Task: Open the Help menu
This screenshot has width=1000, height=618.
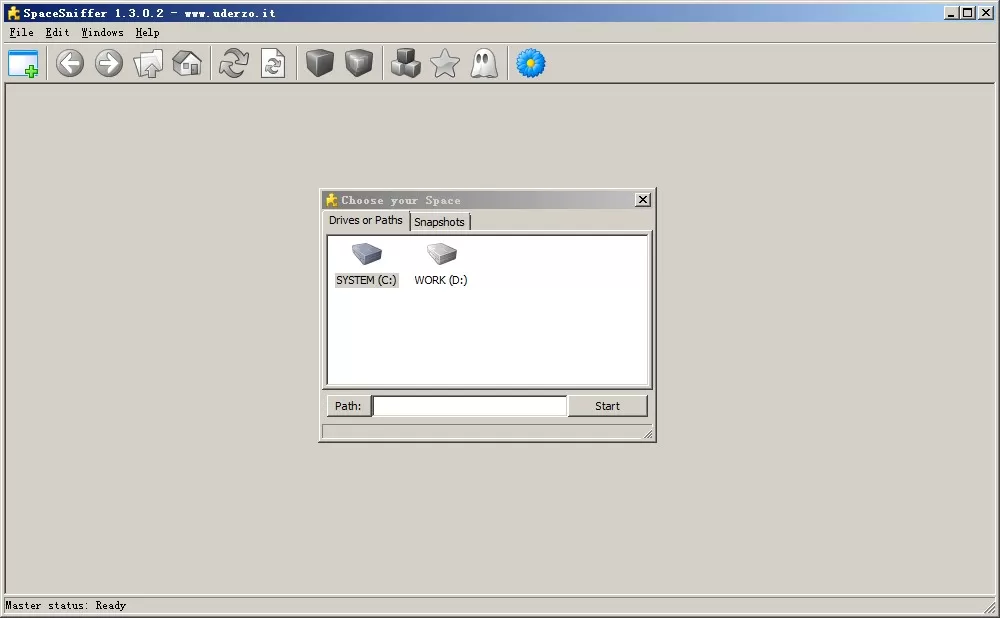Action: pos(147,33)
